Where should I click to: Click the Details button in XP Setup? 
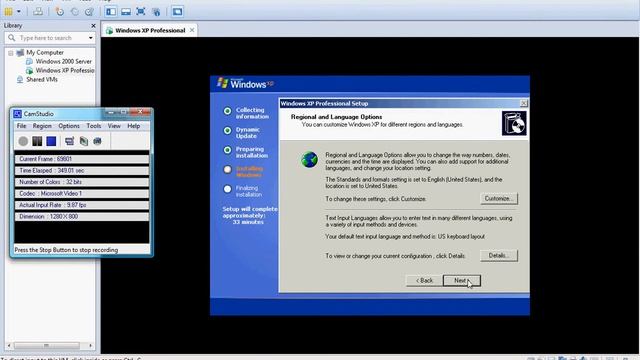pyautogui.click(x=499, y=256)
